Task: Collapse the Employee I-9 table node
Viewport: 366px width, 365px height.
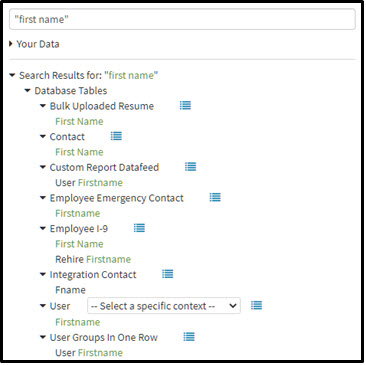Action: [43, 229]
